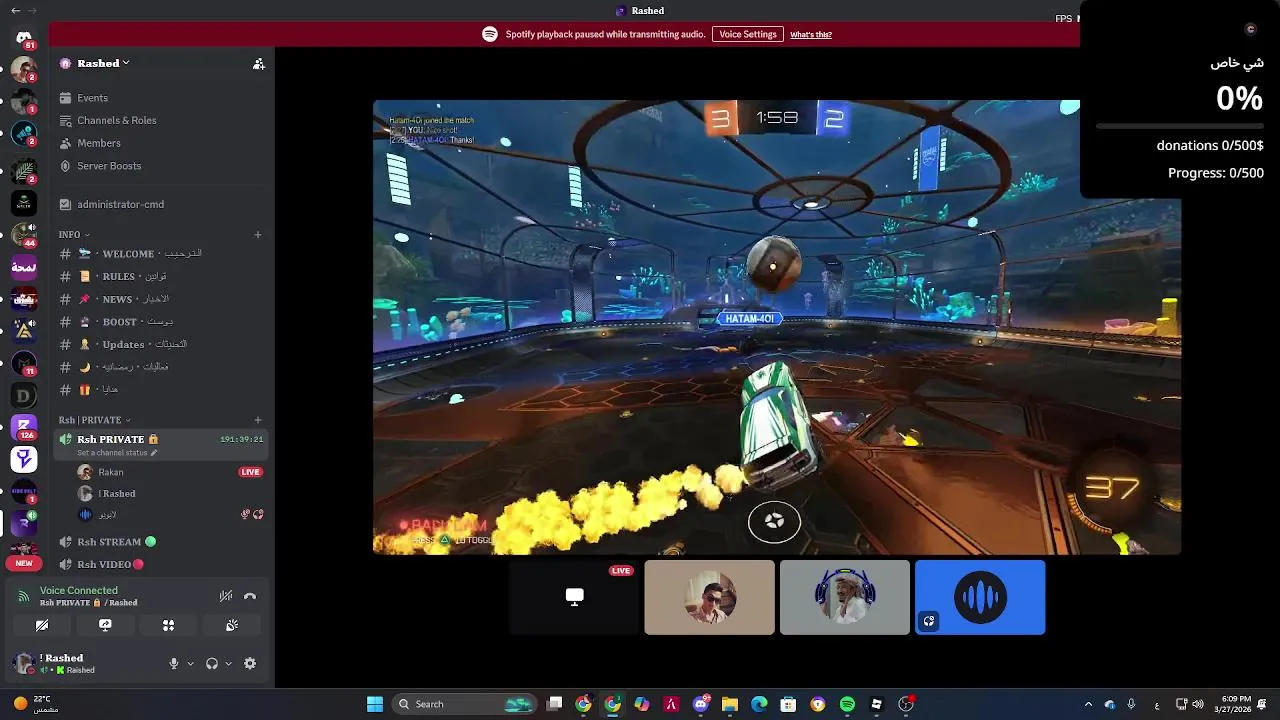Open Discord from the taskbar

[x=701, y=704]
